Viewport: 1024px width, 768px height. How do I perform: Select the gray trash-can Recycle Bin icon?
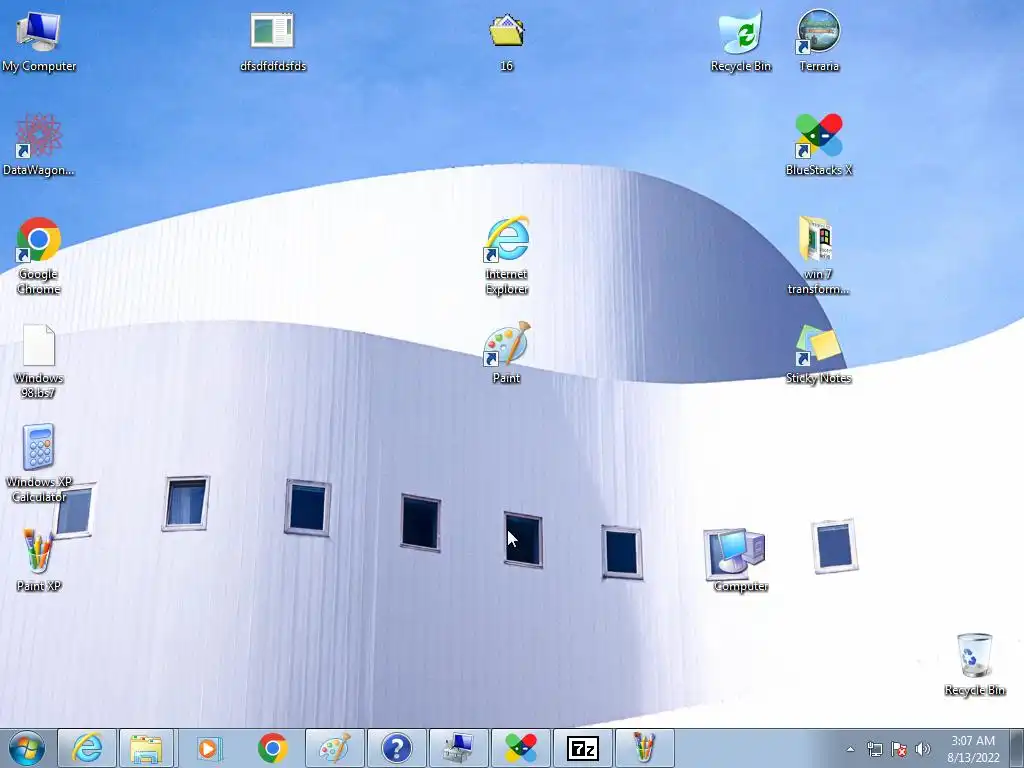tap(974, 664)
